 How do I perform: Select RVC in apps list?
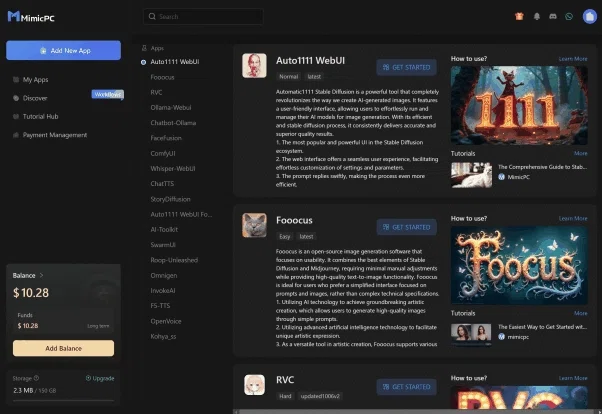[156, 93]
